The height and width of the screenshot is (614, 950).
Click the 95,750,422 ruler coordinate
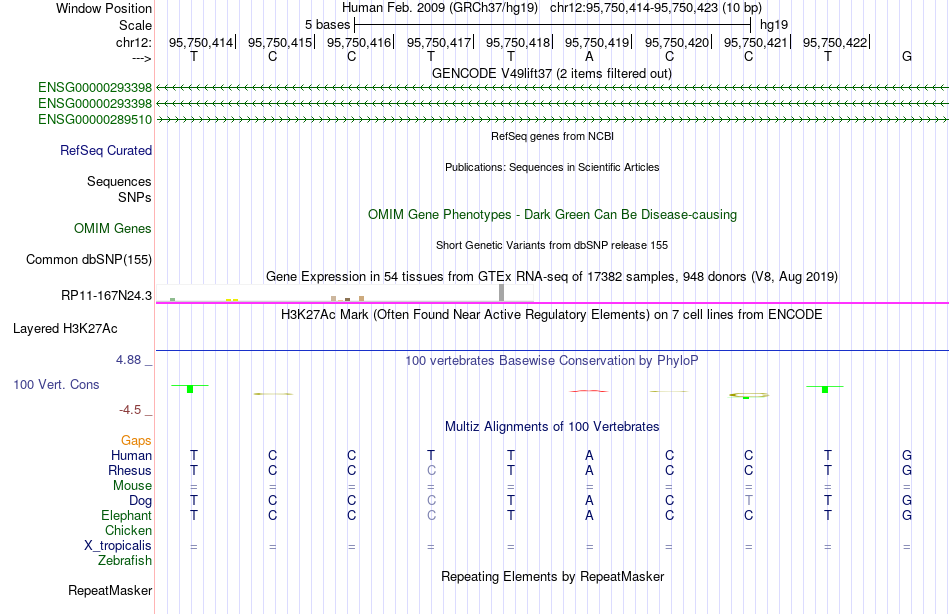point(835,42)
